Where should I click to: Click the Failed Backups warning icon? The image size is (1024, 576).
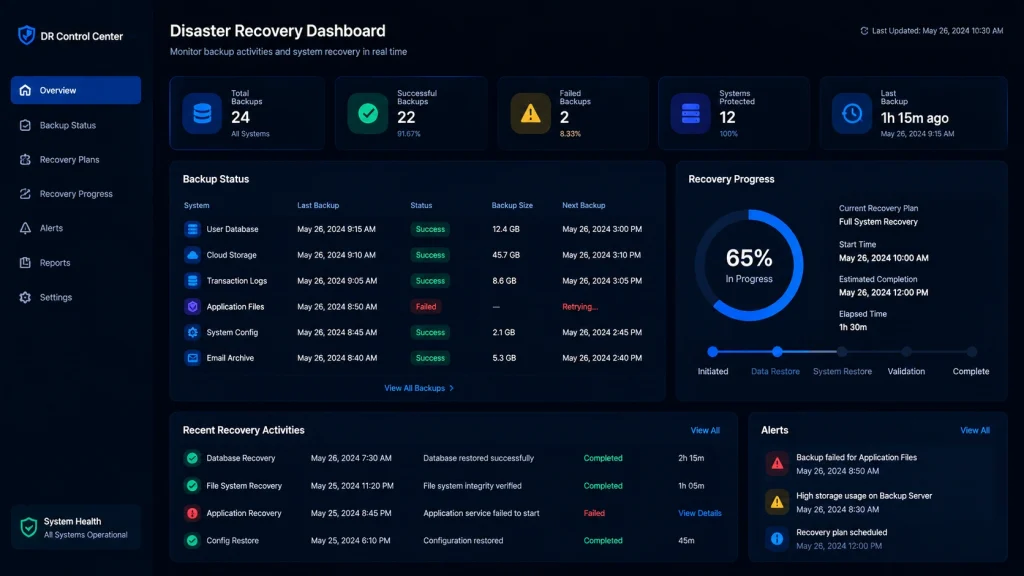pos(530,114)
